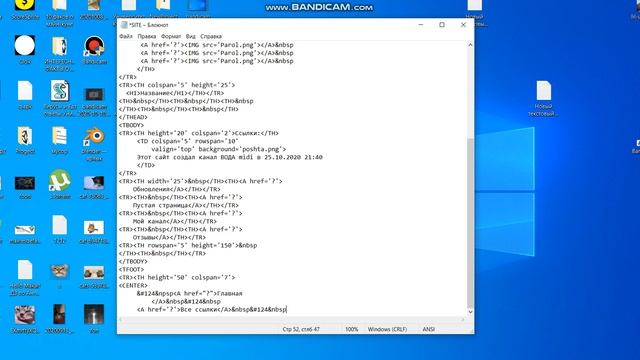Click the horizontal scrollbar left arrow in Notepad
Image resolution: width=640 pixels, height=360 pixels.
120,320
